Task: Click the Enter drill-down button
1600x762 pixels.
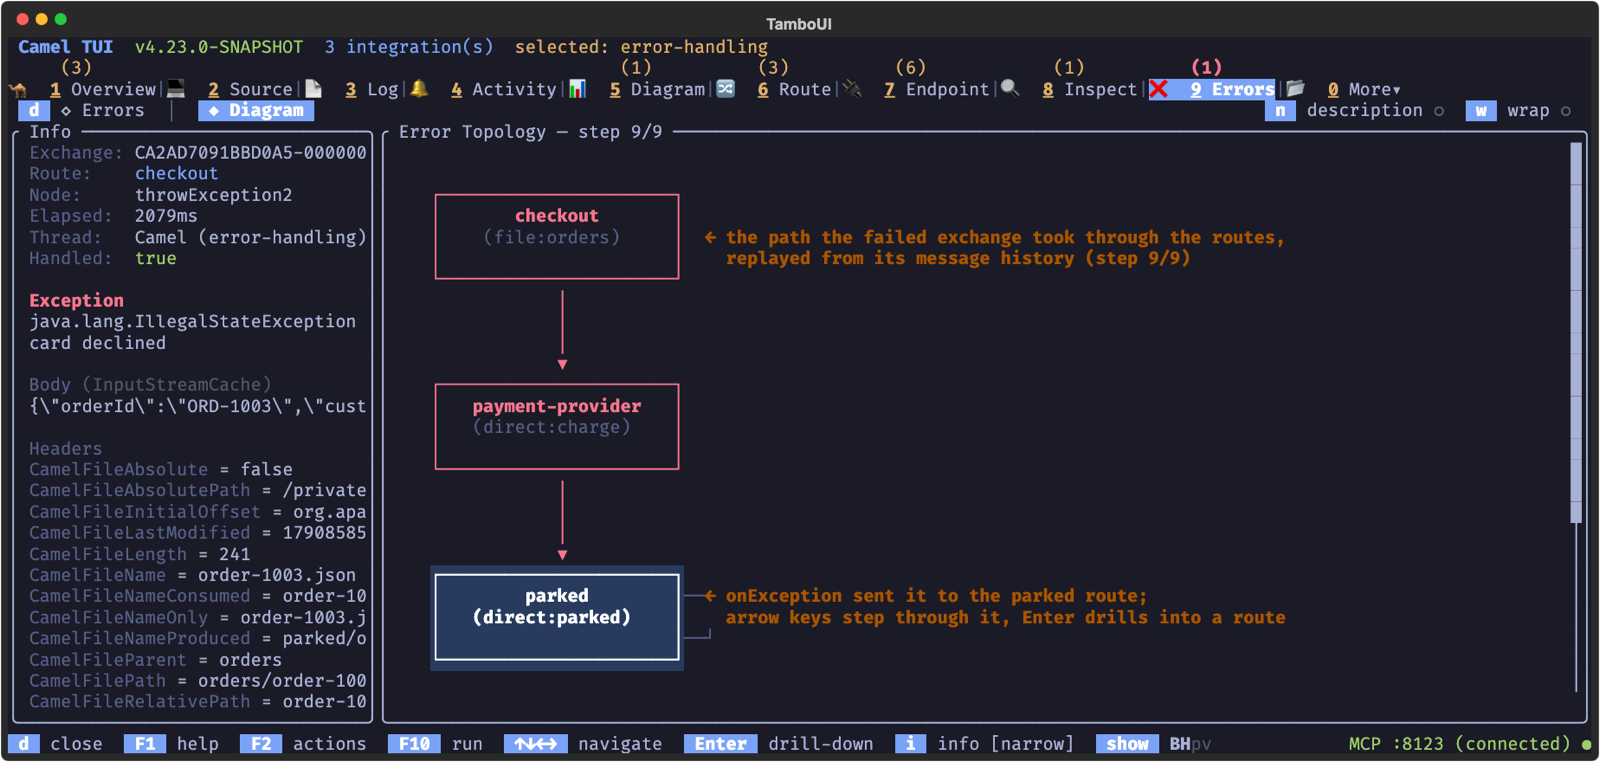Action: pyautogui.click(x=721, y=744)
